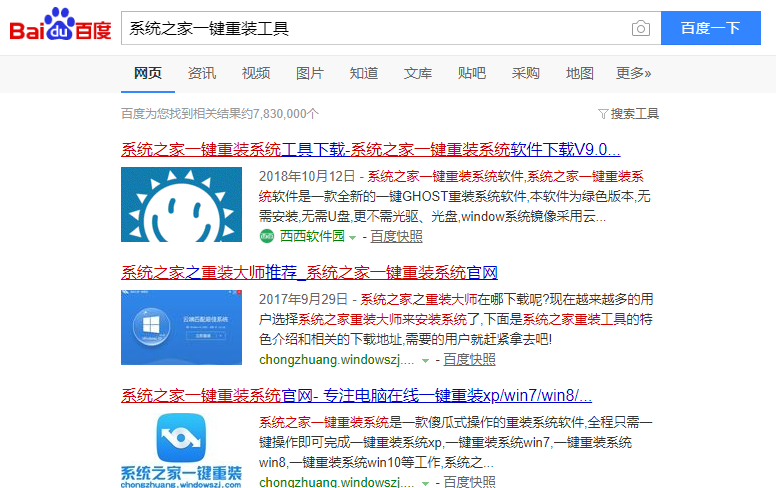Click the search tools filter icon

(x=603, y=114)
